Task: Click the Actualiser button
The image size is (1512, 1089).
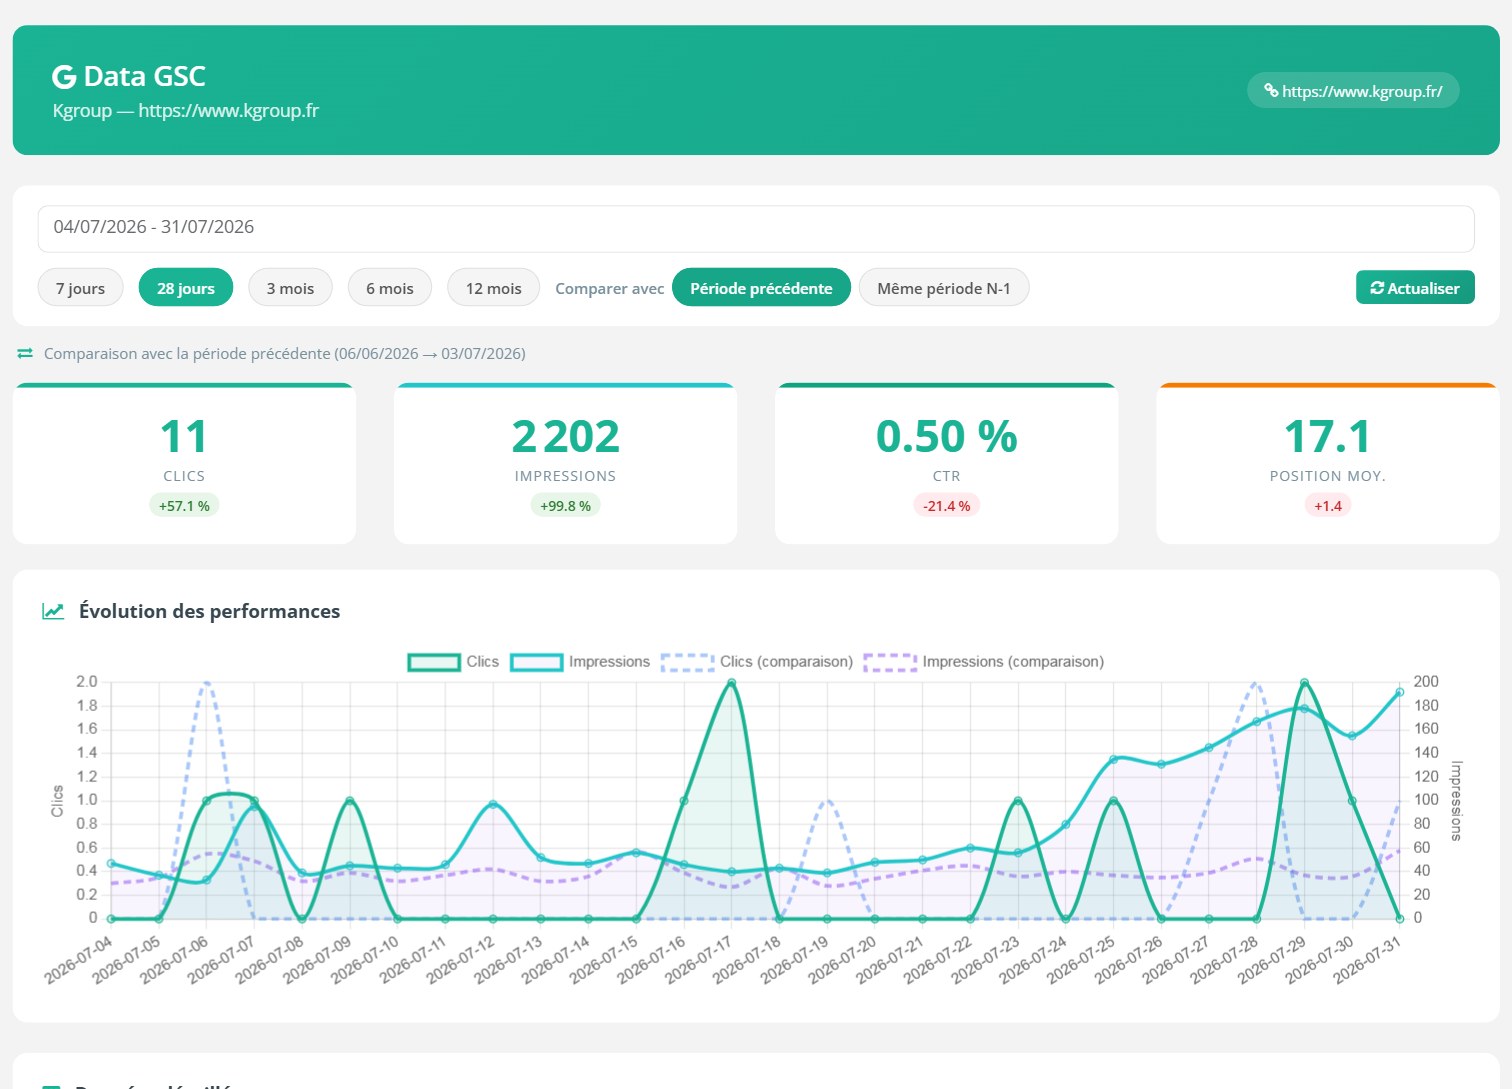Action: click(x=1415, y=288)
